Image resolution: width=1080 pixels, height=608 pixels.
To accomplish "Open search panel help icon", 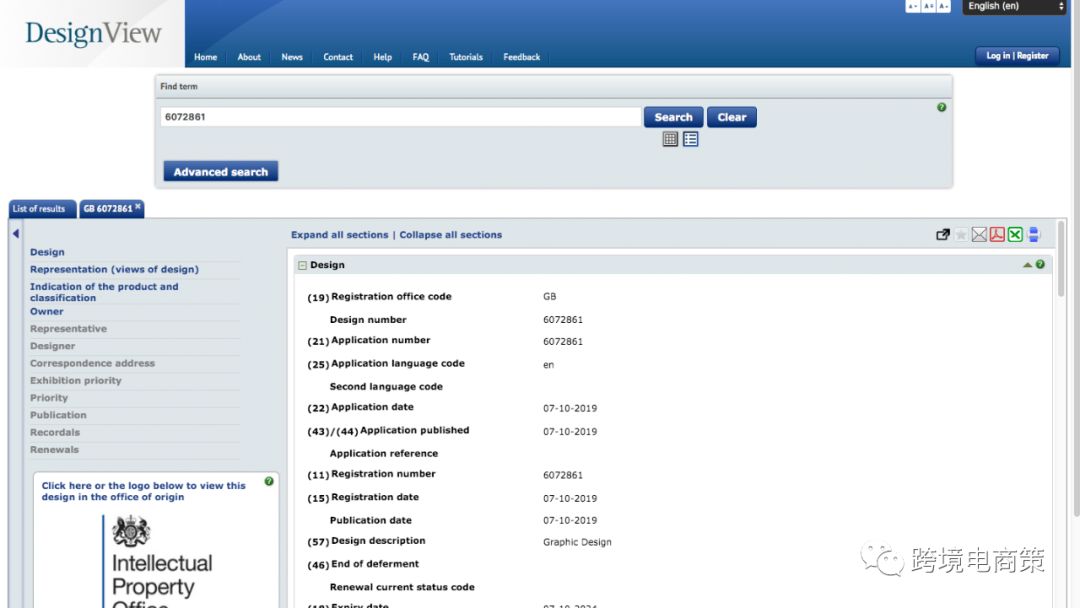I will 942,107.
